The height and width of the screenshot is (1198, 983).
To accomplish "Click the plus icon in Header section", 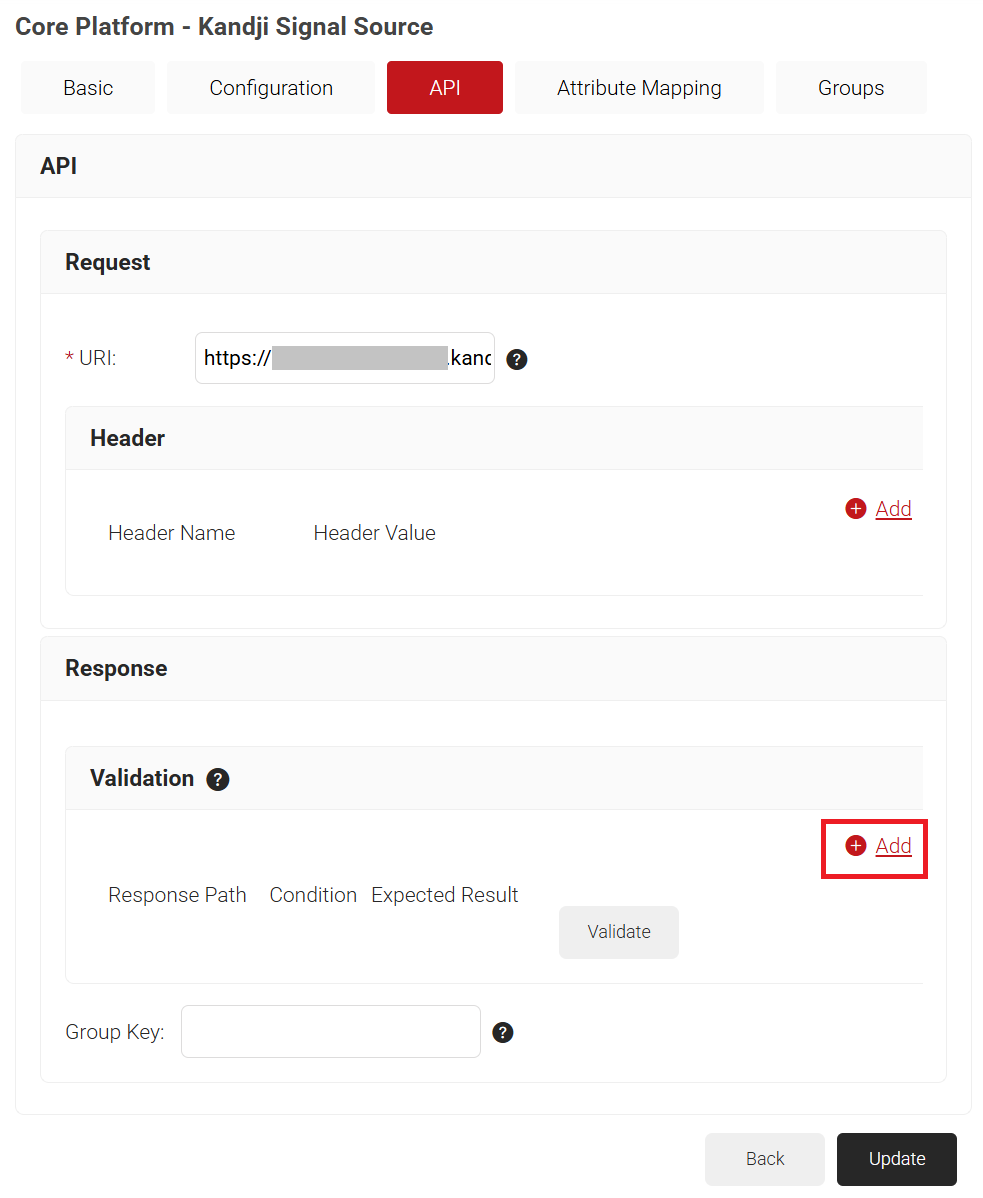I will click(x=855, y=509).
